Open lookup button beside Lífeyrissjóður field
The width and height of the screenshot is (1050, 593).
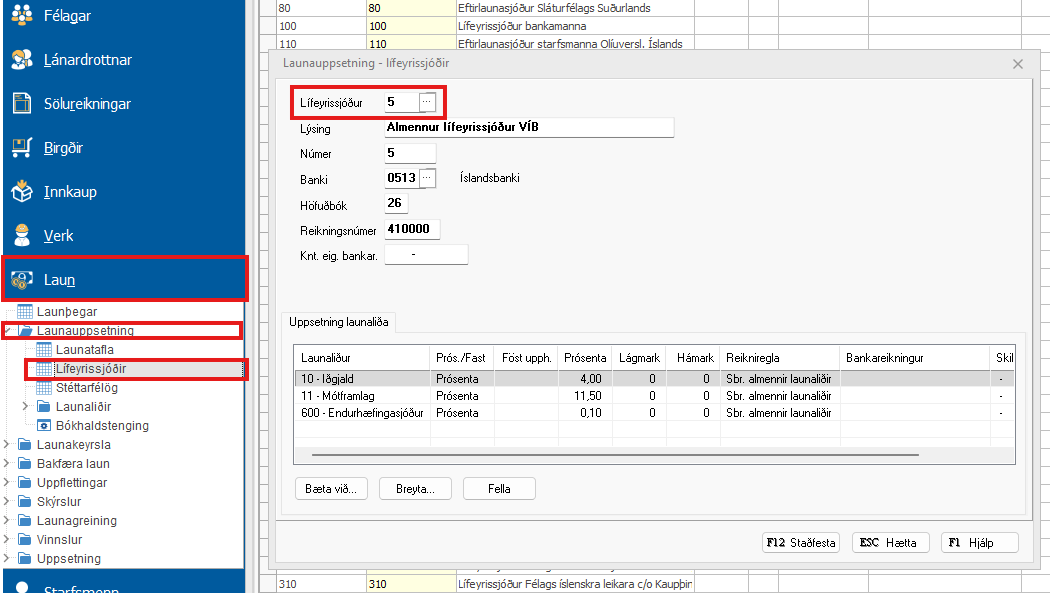[x=427, y=102]
